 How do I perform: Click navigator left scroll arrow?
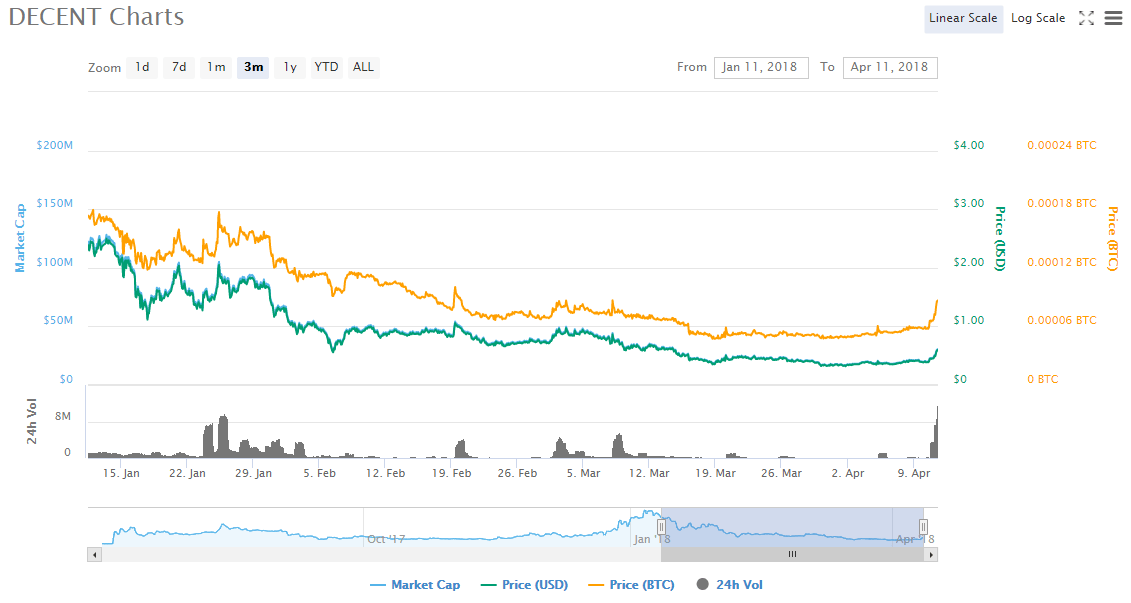click(x=95, y=554)
